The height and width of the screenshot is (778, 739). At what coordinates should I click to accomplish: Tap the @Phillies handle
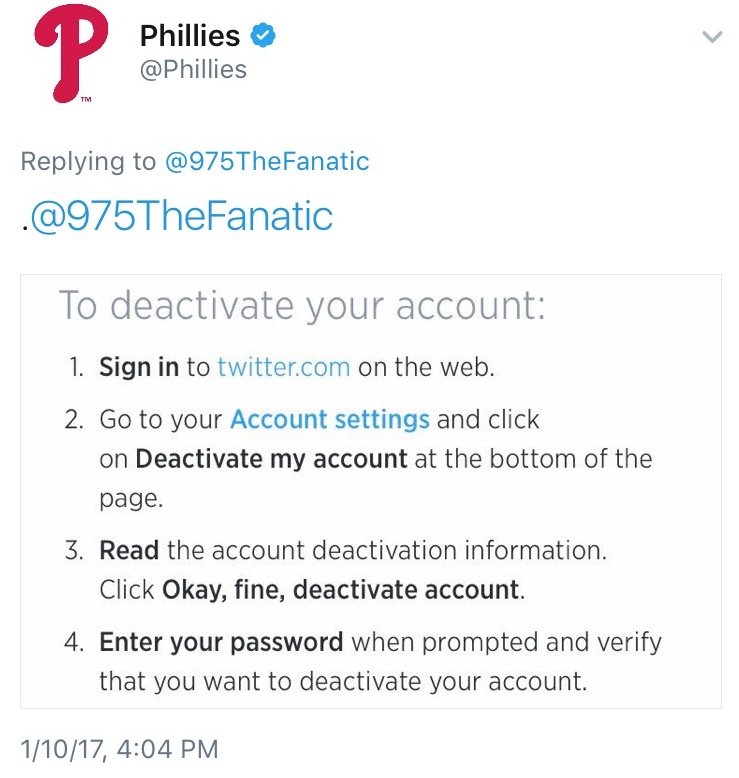tap(193, 69)
